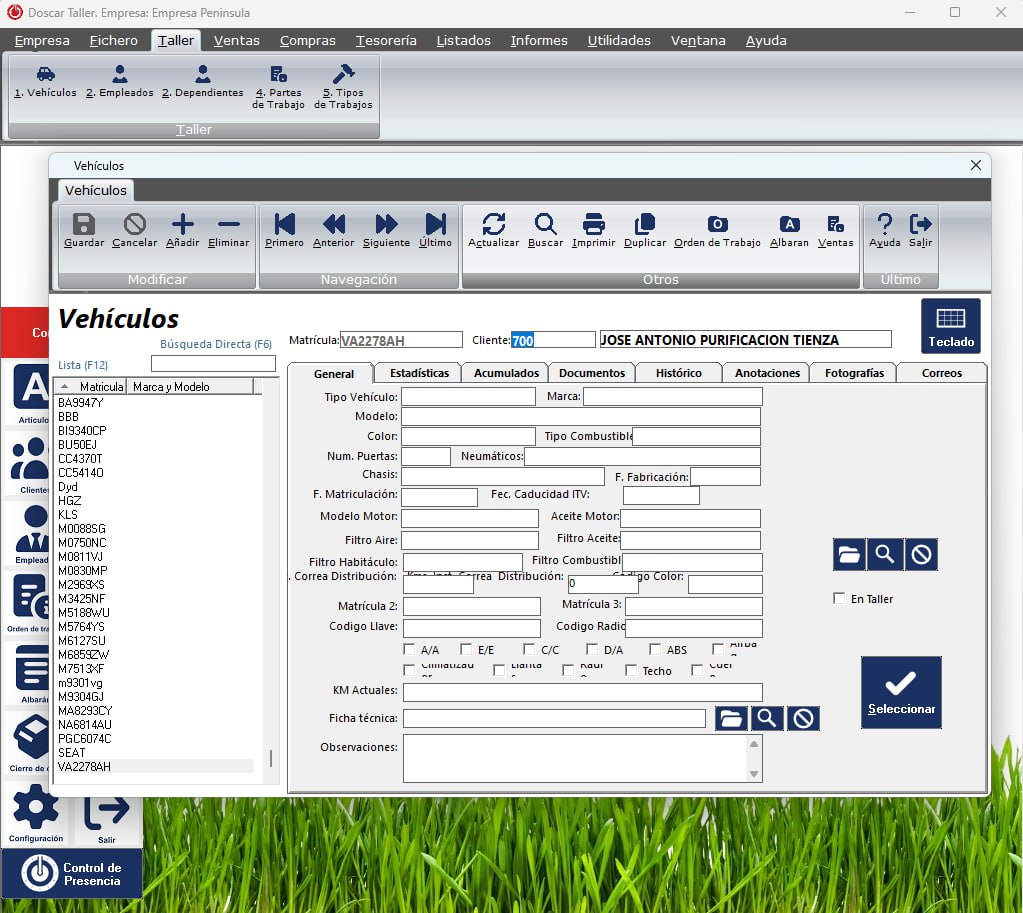Open Orden de Trabajo from toolbar
The width and height of the screenshot is (1023, 913).
[717, 225]
